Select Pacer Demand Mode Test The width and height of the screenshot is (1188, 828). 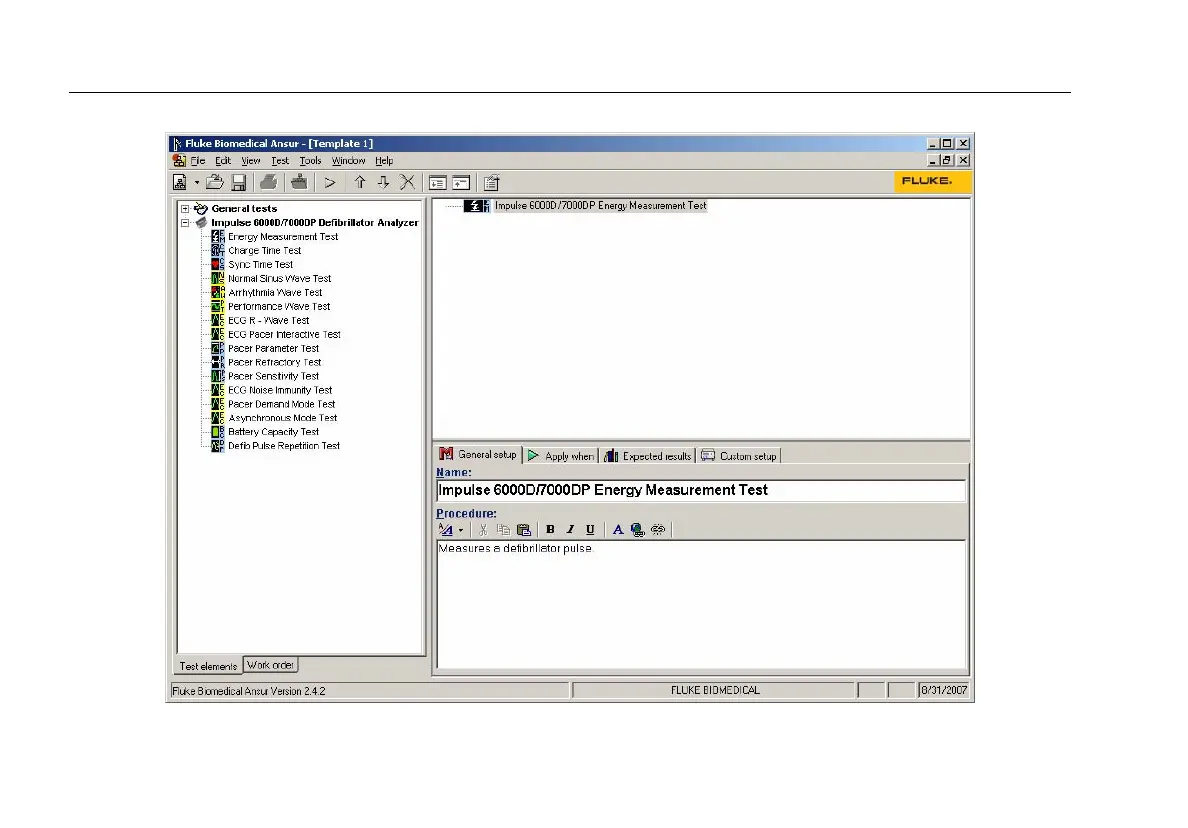click(281, 405)
